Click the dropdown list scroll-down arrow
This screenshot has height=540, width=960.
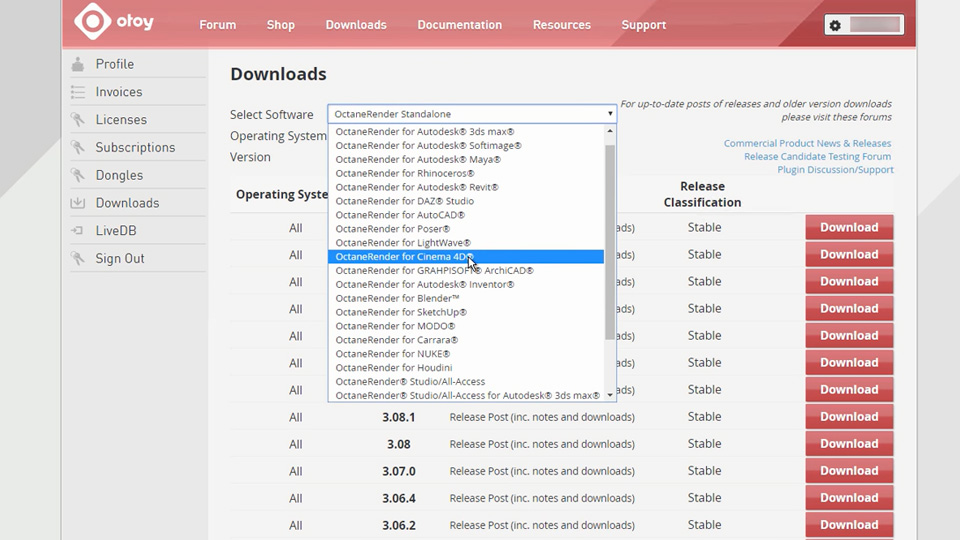[x=610, y=395]
